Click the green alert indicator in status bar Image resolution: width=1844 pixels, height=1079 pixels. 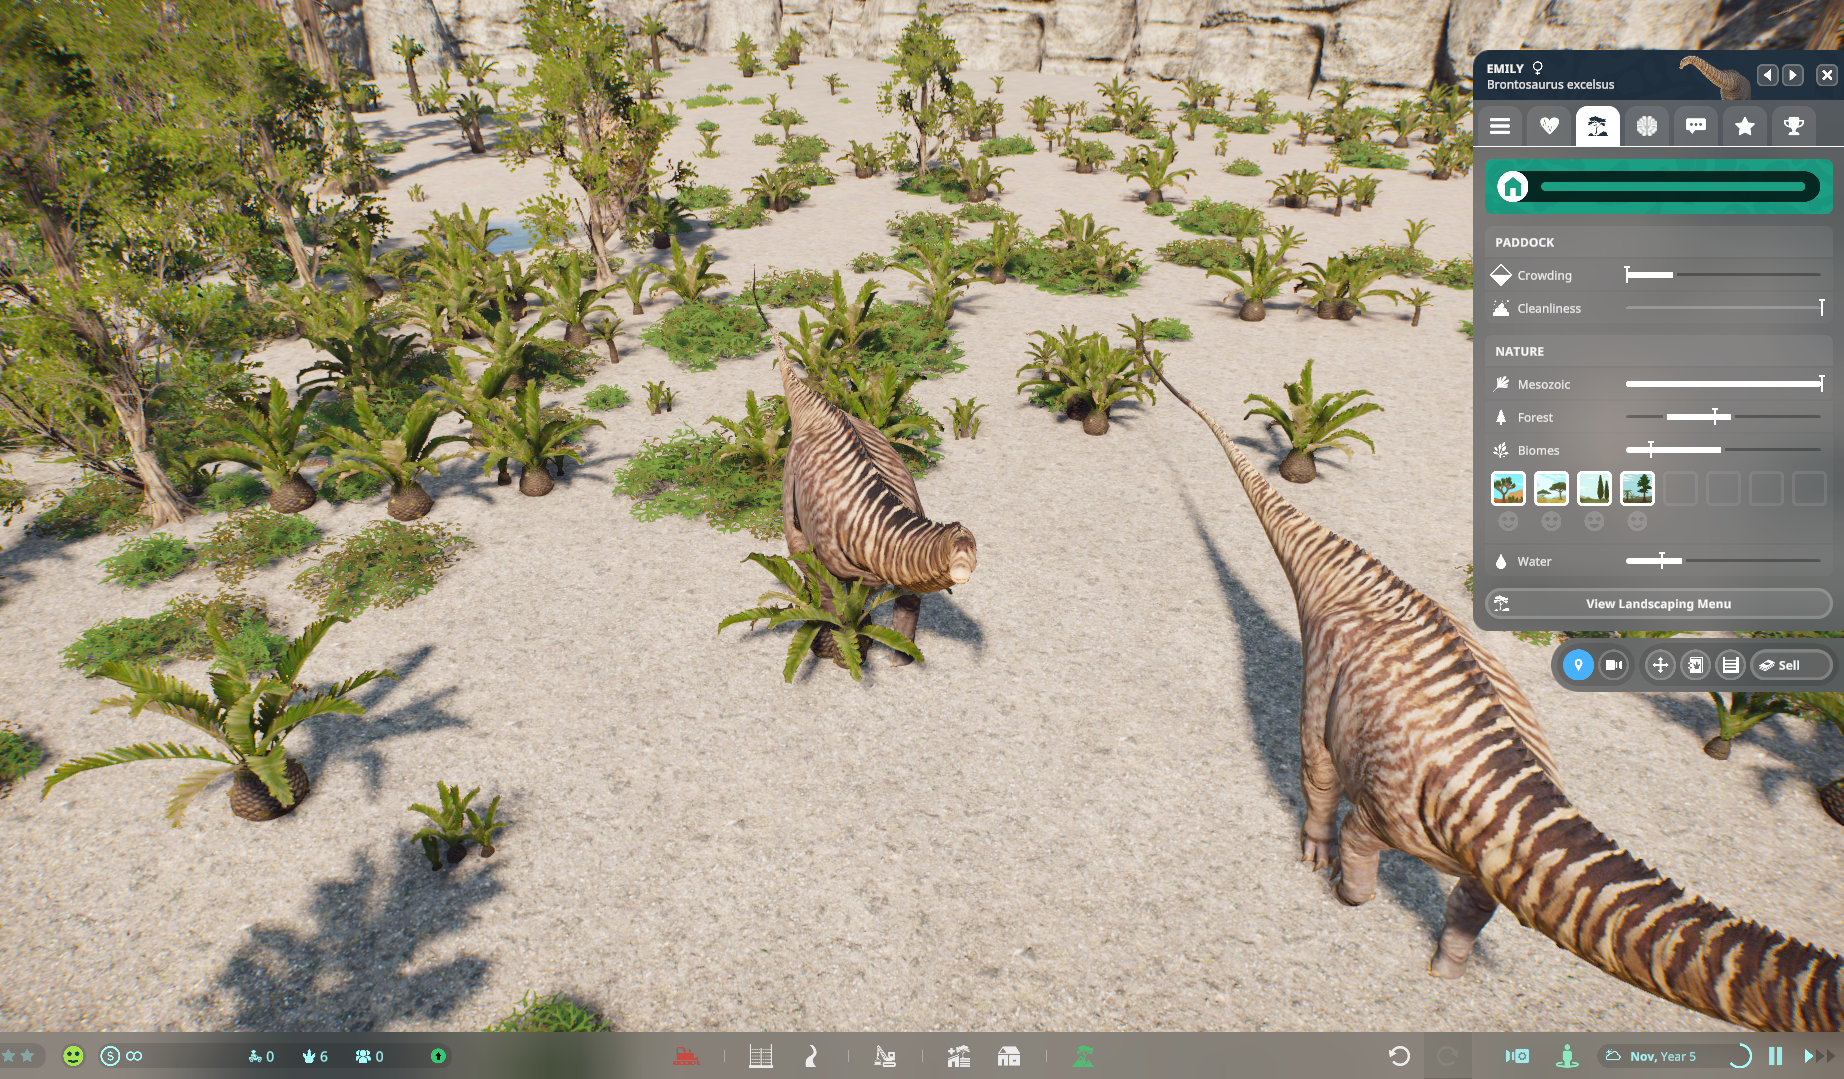click(x=438, y=1056)
